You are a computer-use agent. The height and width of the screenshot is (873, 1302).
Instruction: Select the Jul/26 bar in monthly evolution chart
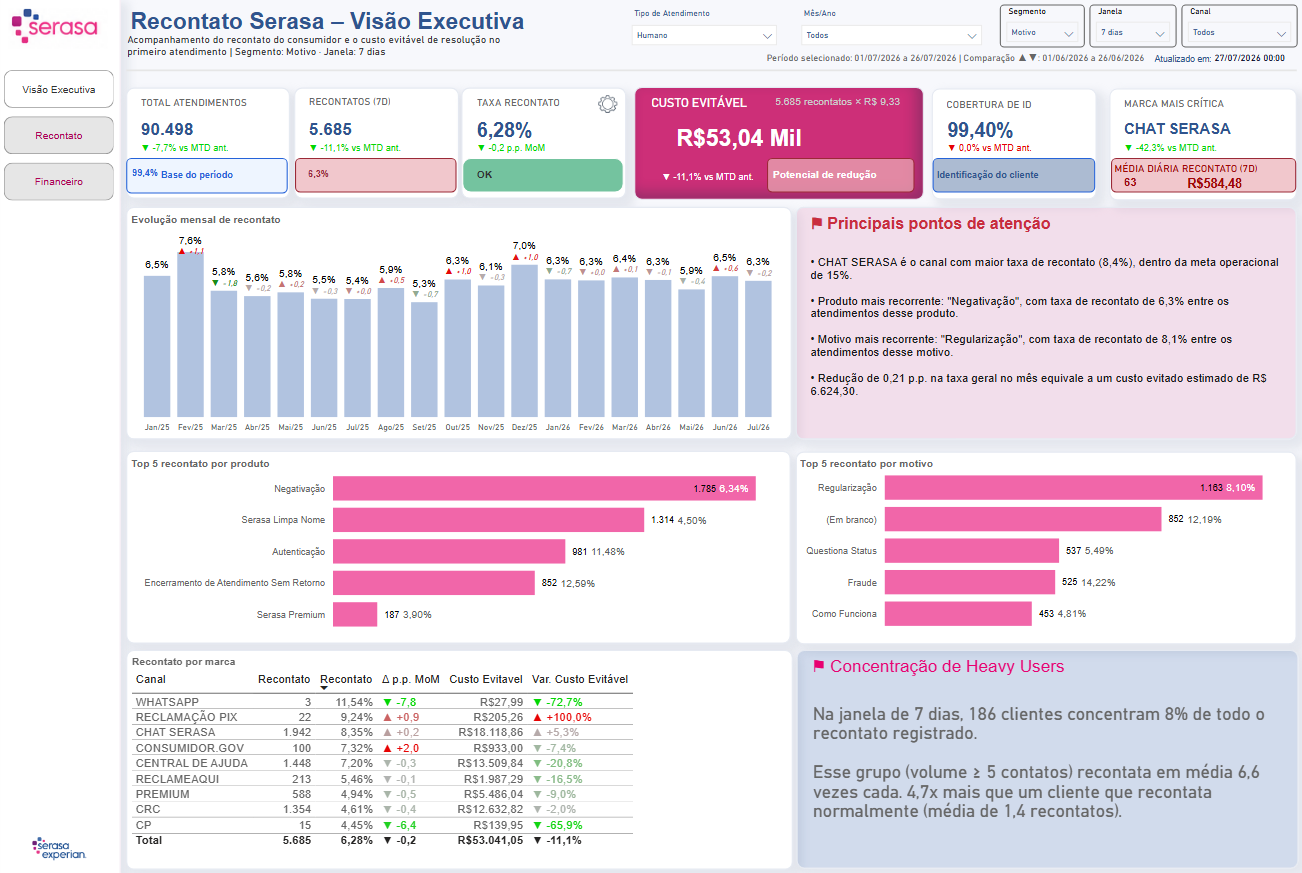click(758, 349)
